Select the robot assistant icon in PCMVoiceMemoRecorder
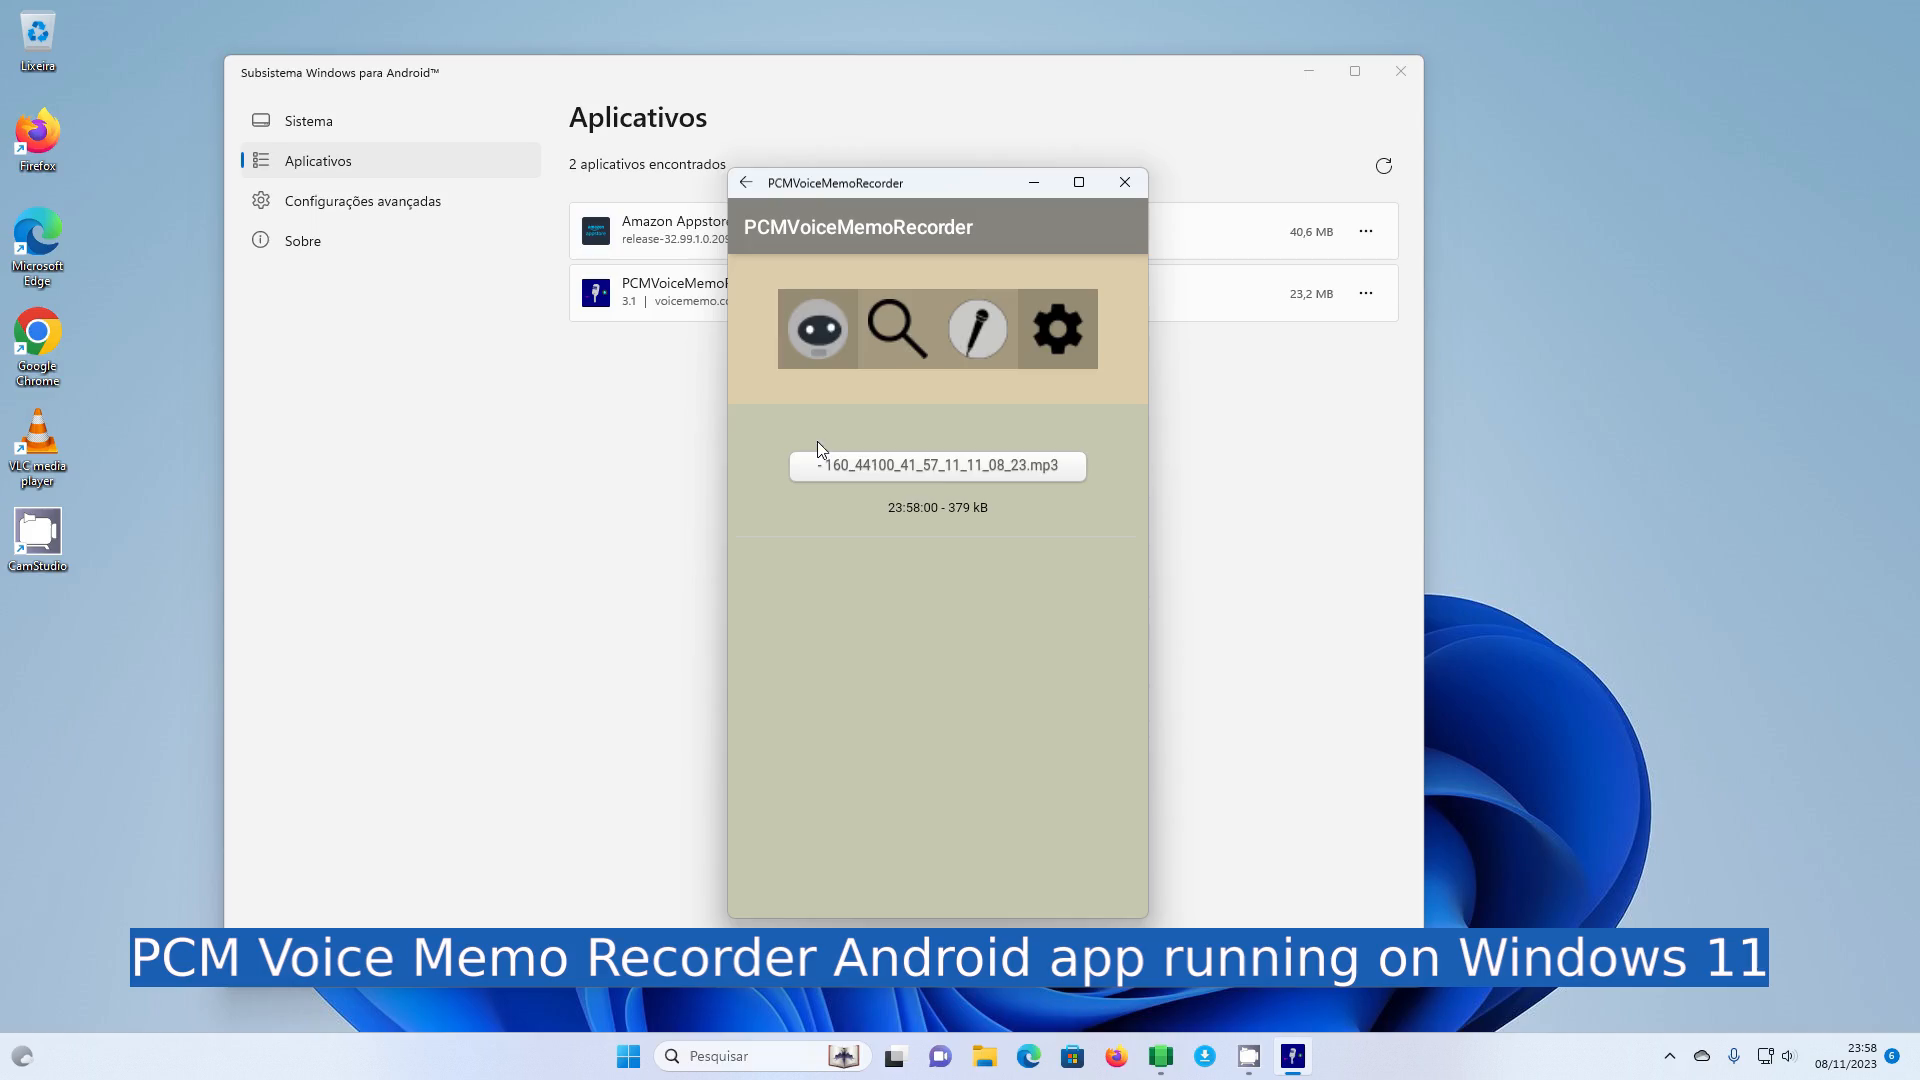This screenshot has width=1920, height=1080. tap(817, 329)
